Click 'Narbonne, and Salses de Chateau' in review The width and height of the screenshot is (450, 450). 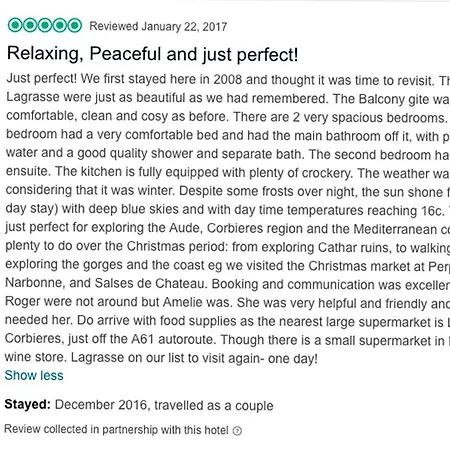[x=107, y=283]
